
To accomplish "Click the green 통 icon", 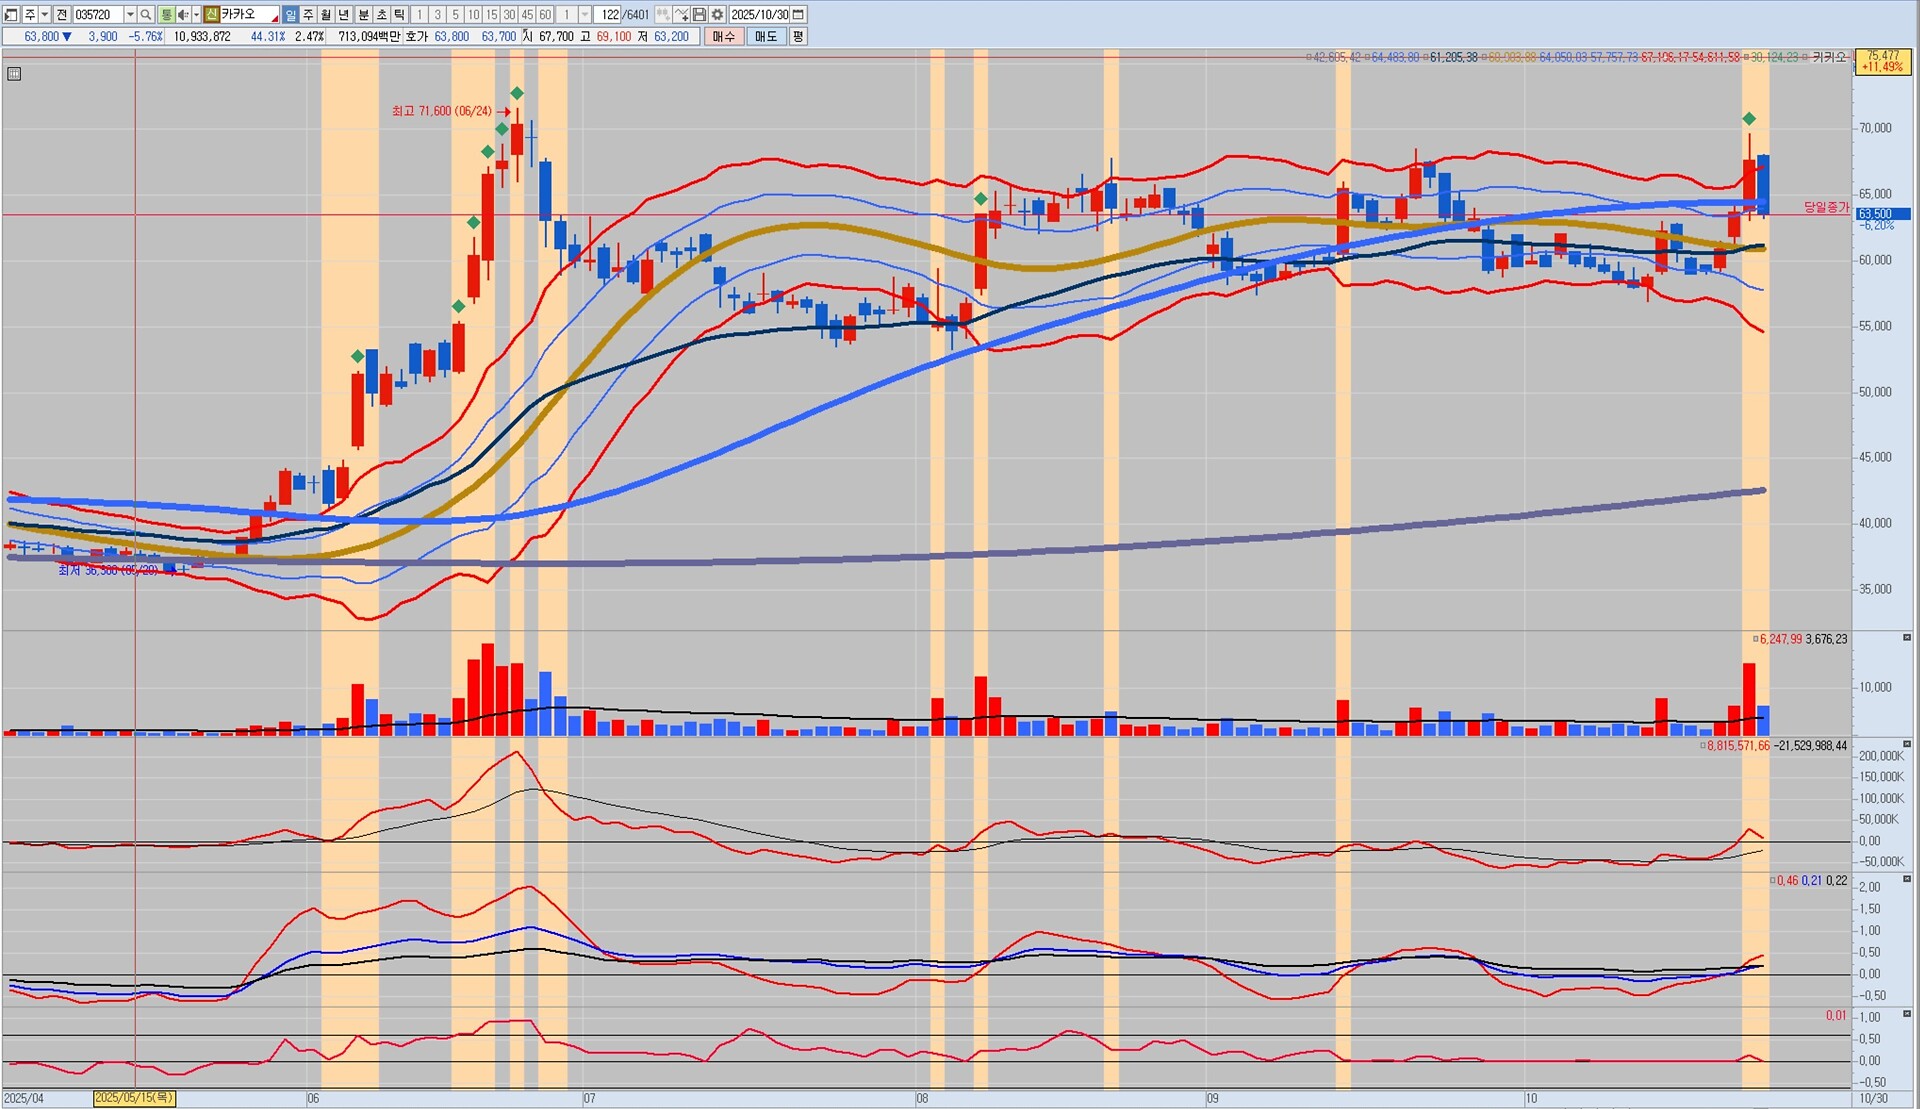I will coord(166,14).
